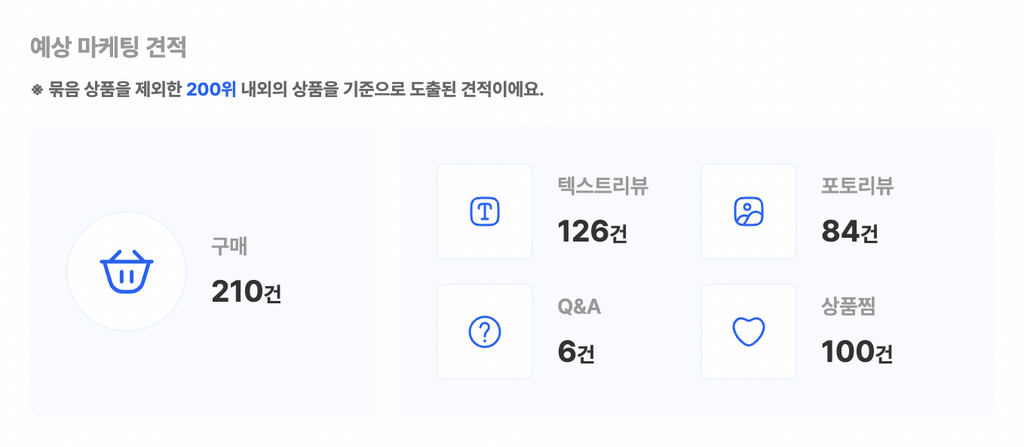Click the ※ symbol before the notice

tap(37, 90)
